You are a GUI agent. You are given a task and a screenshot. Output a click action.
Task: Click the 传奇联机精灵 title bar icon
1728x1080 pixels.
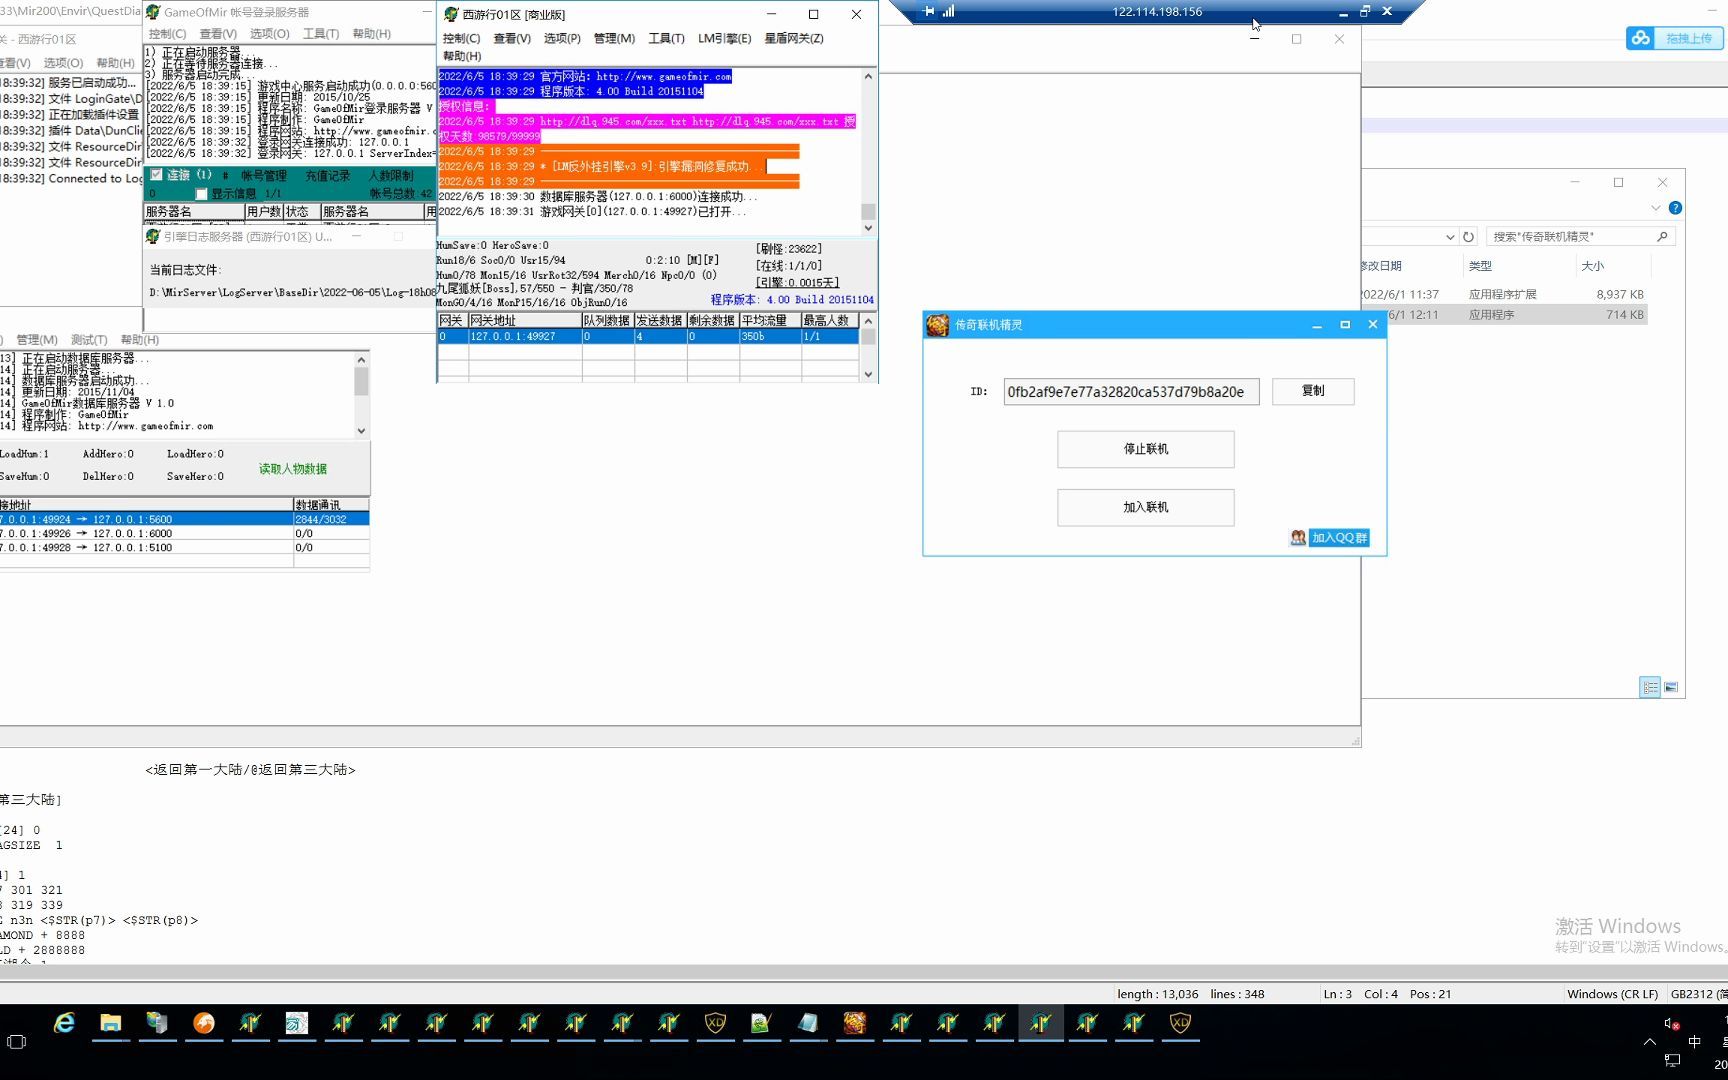click(937, 325)
